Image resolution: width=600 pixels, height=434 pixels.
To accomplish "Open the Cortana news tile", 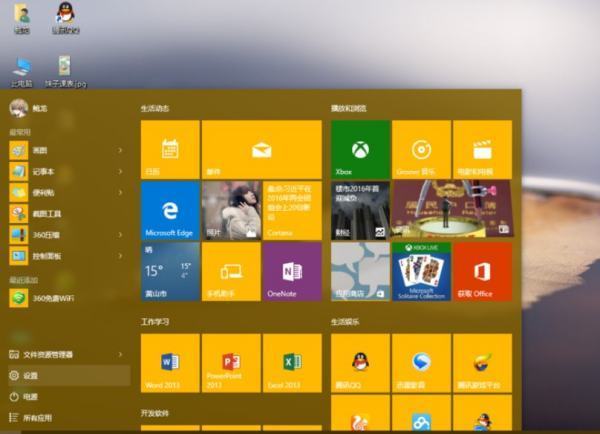I will [292, 210].
